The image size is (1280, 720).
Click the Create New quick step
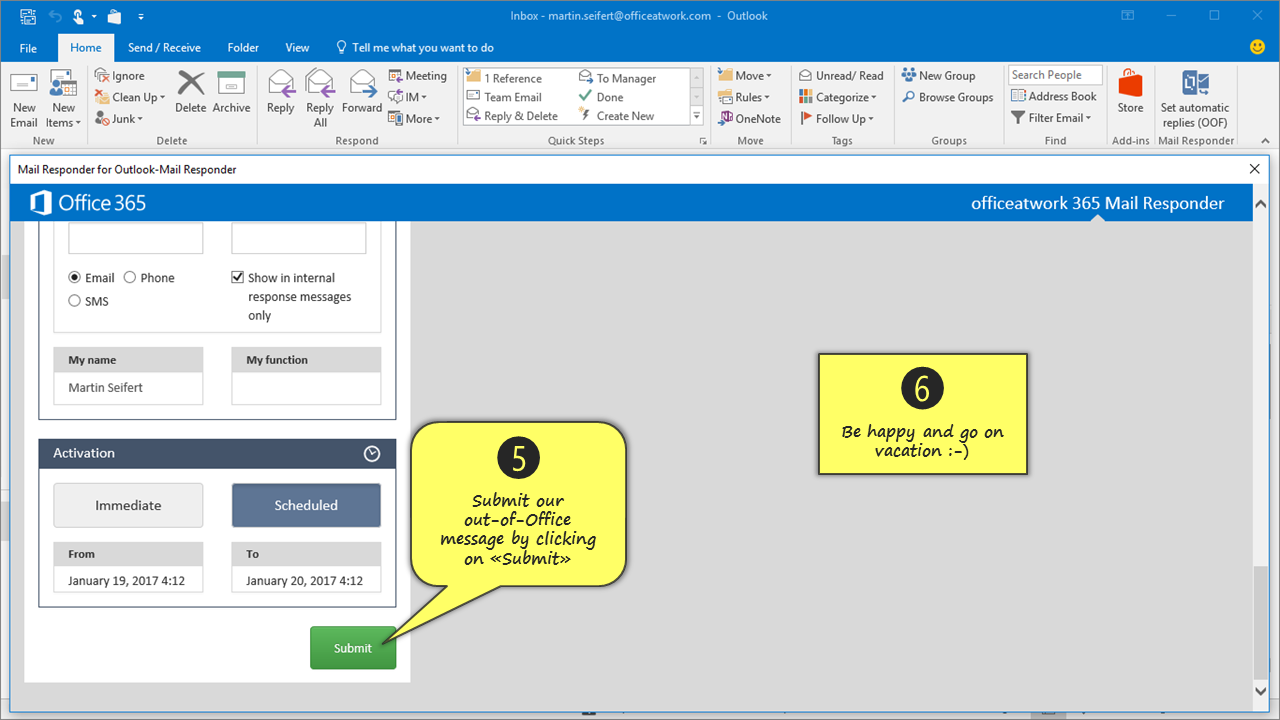pos(616,116)
